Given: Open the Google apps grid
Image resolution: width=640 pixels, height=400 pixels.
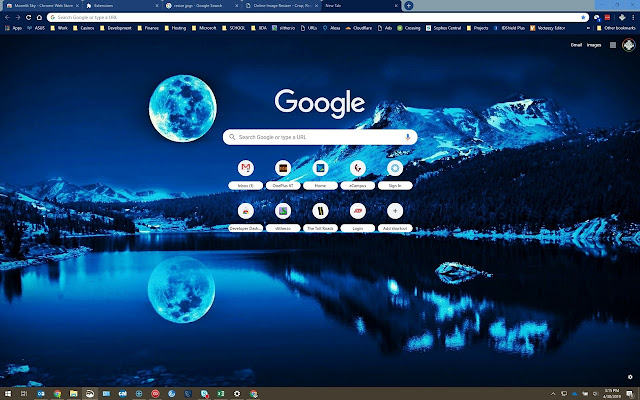Looking at the screenshot, I should (613, 45).
